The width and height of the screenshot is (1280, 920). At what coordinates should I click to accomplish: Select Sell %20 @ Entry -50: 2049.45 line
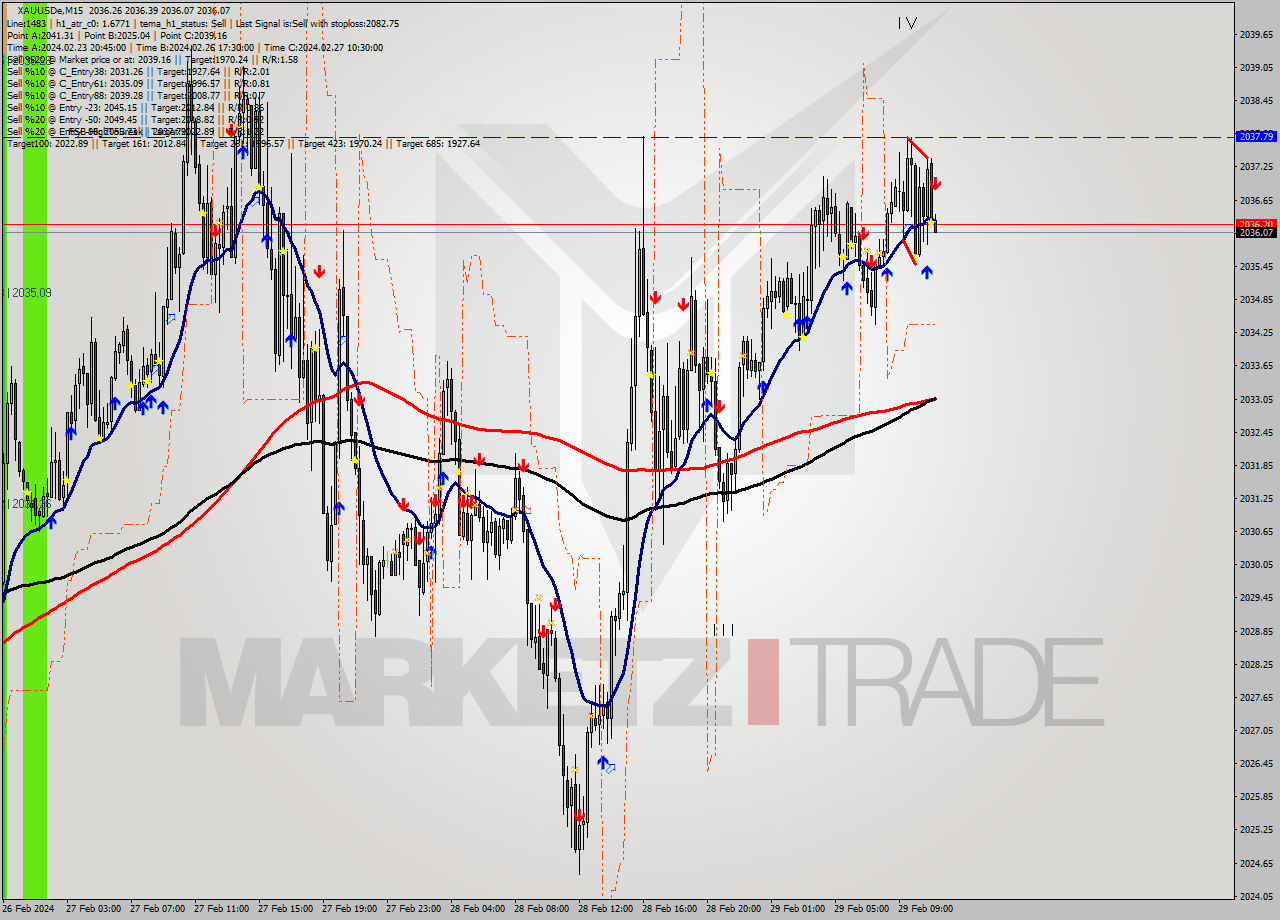coord(136,119)
